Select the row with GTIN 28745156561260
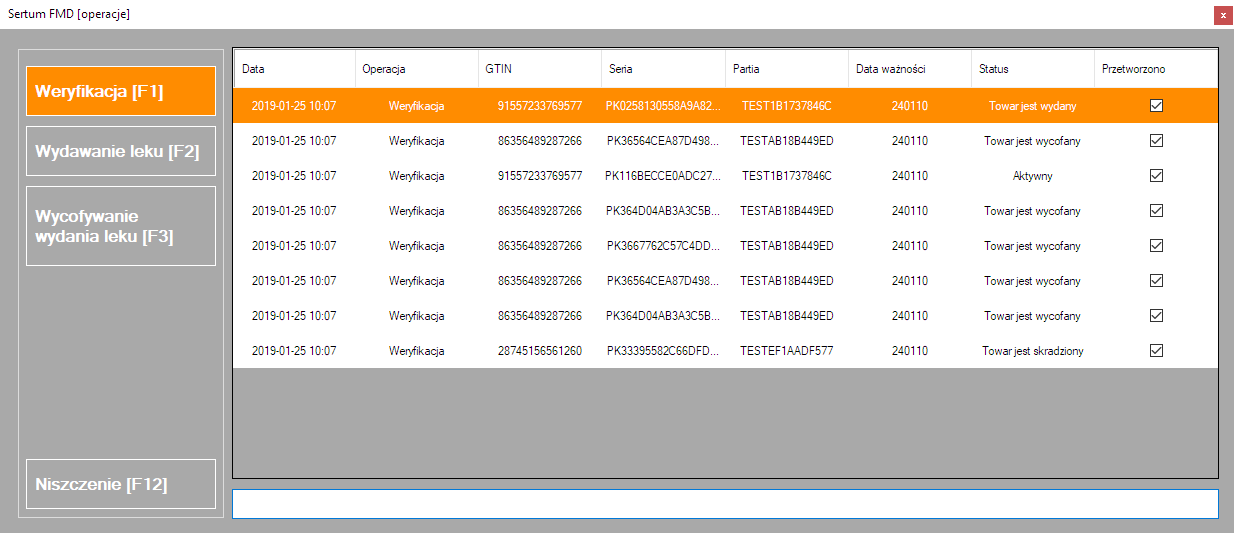The image size is (1234, 533). click(539, 351)
